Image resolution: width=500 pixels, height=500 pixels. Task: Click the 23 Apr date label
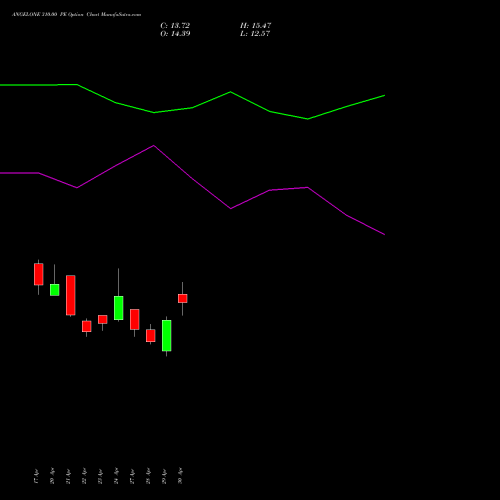click(x=100, y=476)
